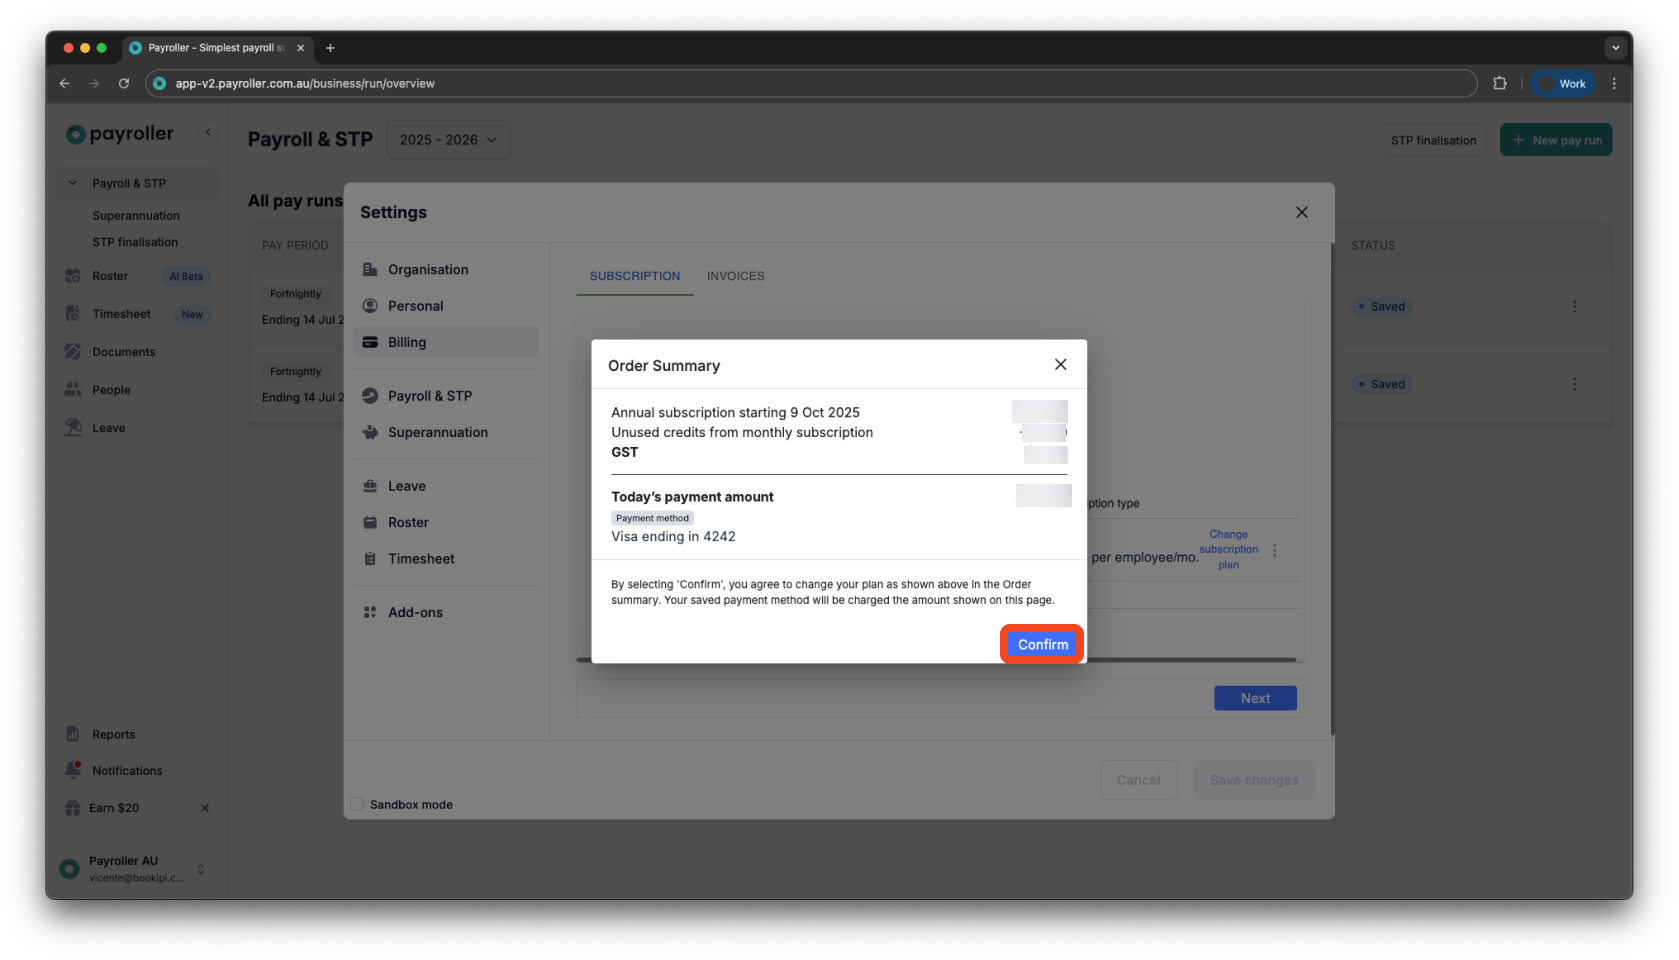Collapse the Payroll & STP sidebar section
Image resolution: width=1679 pixels, height=960 pixels.
pyautogui.click(x=72, y=182)
